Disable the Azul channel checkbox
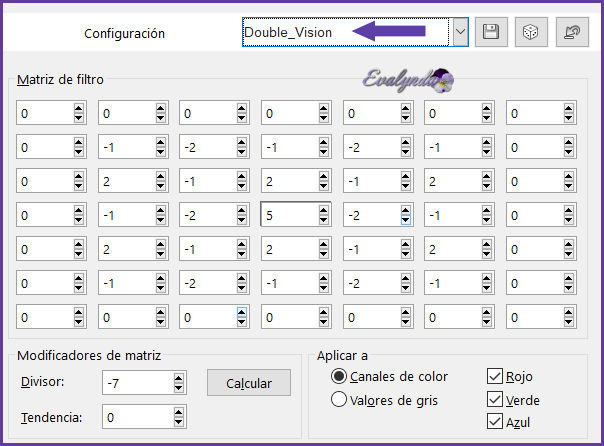Viewport: 604px width, 446px height. coord(495,422)
